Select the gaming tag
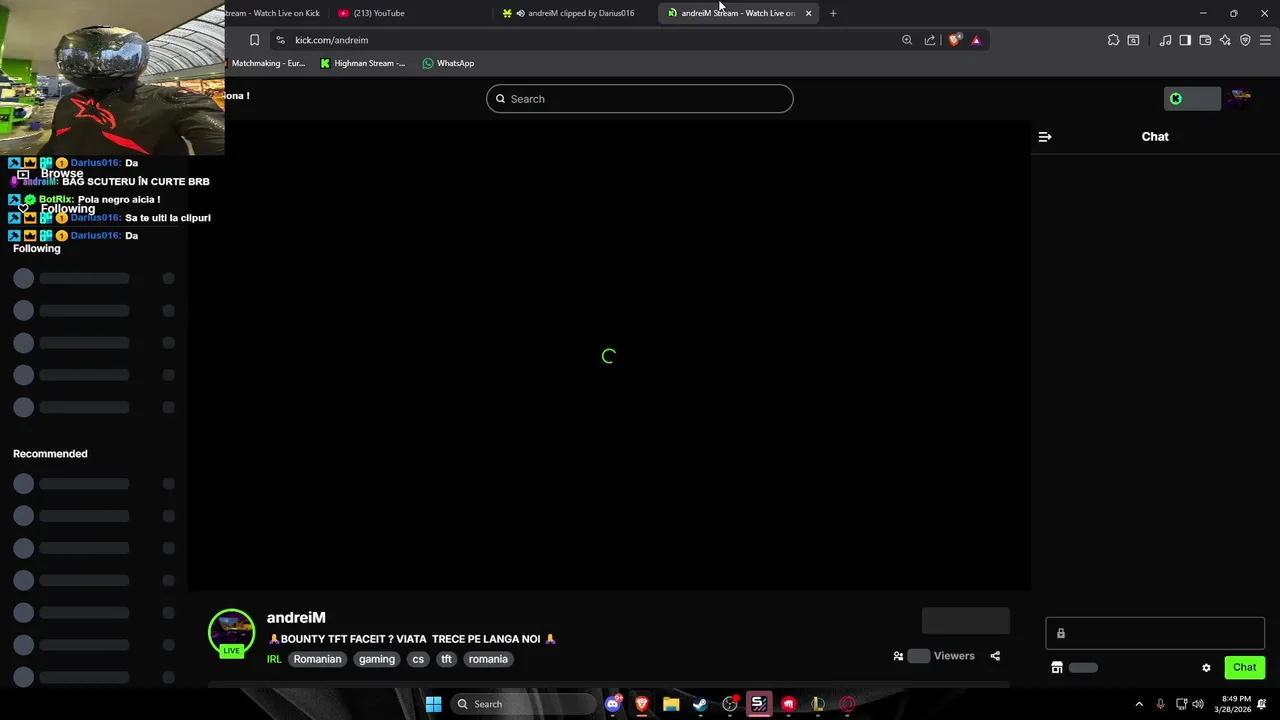Screen dimensions: 1280x720 coord(377,659)
